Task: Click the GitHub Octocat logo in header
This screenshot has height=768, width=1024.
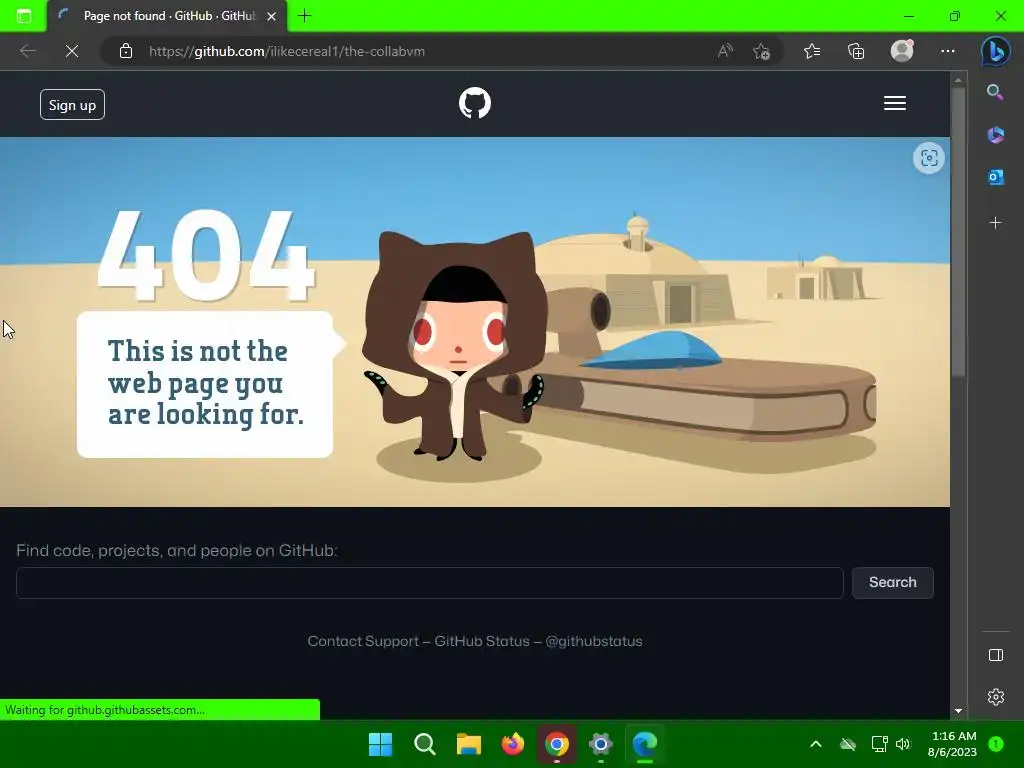Action: pyautogui.click(x=475, y=103)
